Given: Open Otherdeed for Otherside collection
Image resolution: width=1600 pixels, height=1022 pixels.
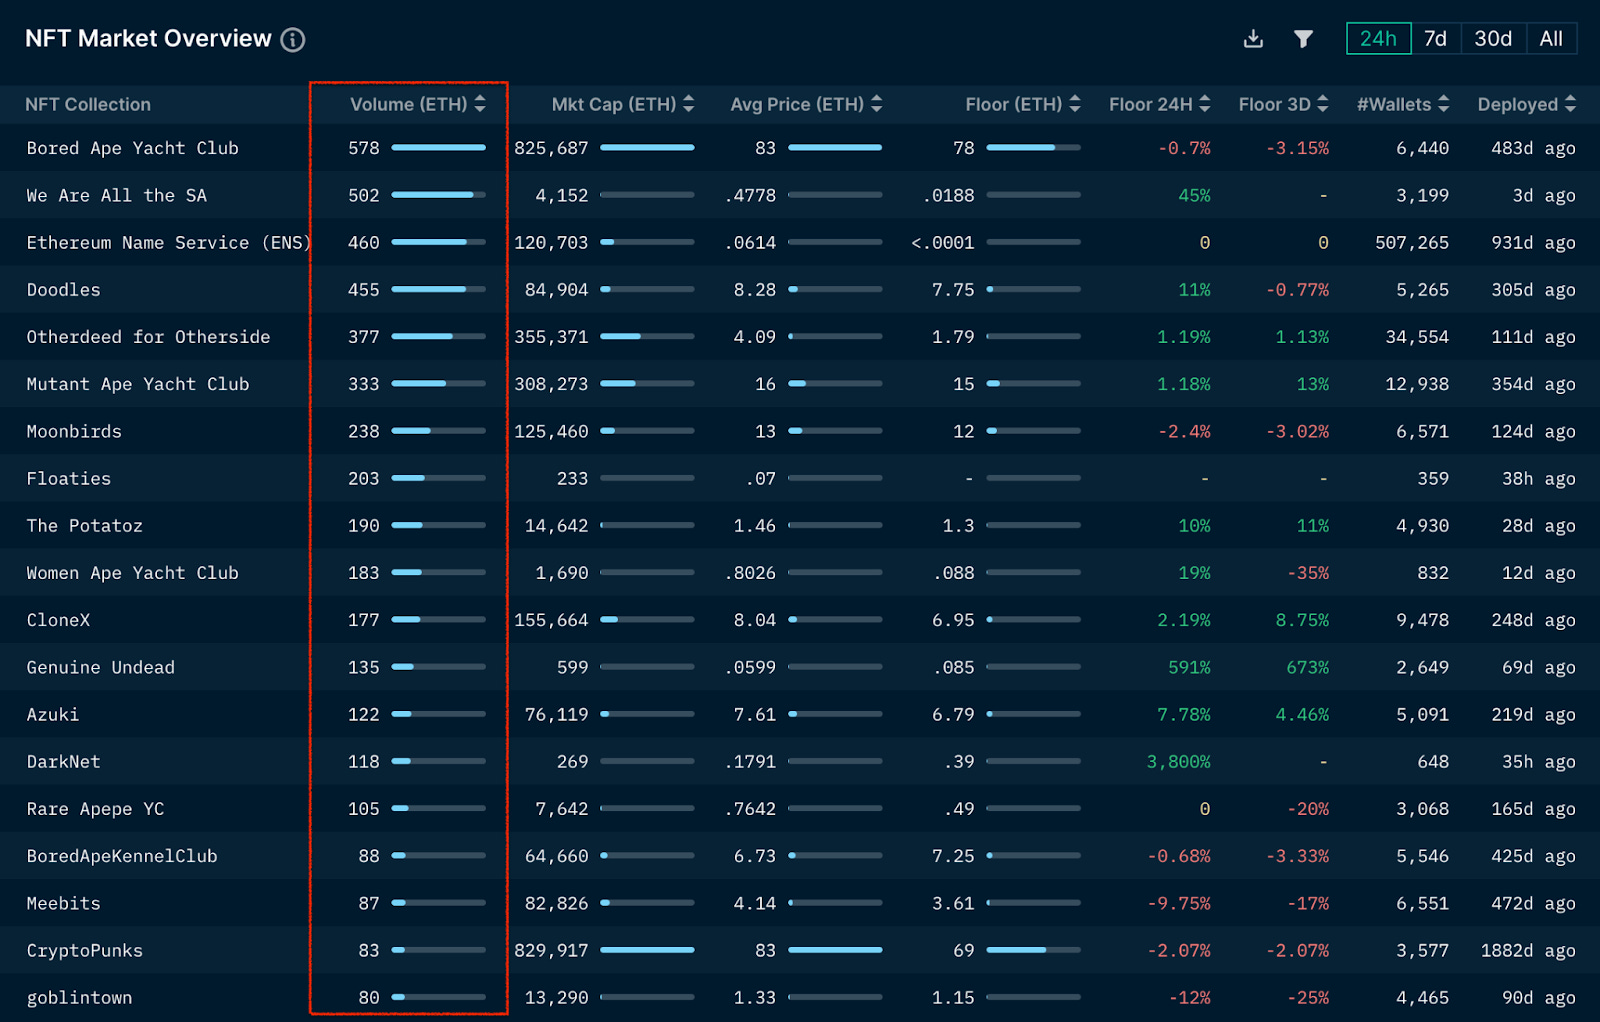Looking at the screenshot, I should [x=148, y=337].
